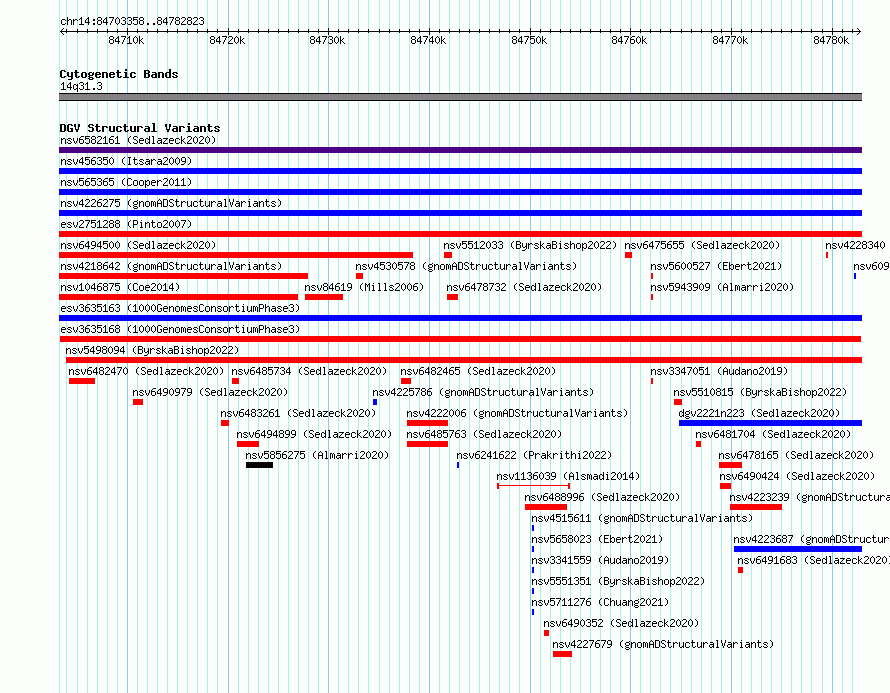This screenshot has height=693, width=890.
Task: Click the DGV Structural Variants track title
Action: click(140, 128)
